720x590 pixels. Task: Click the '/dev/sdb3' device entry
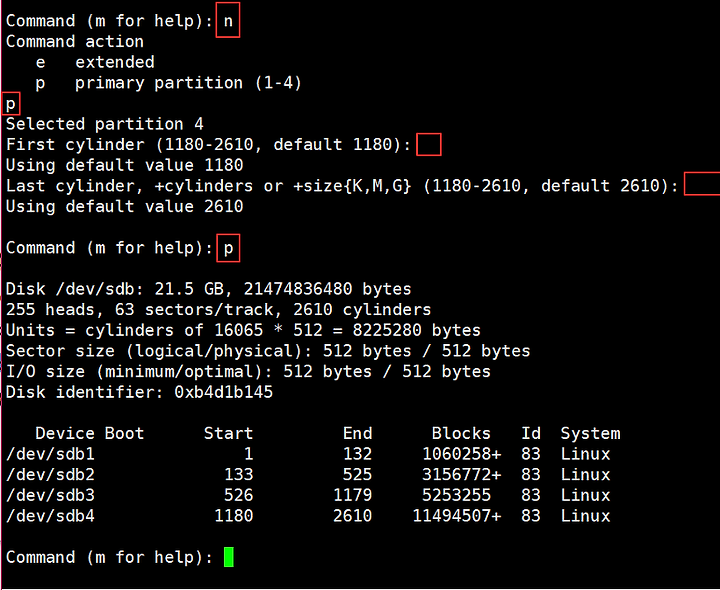[x=50, y=495]
